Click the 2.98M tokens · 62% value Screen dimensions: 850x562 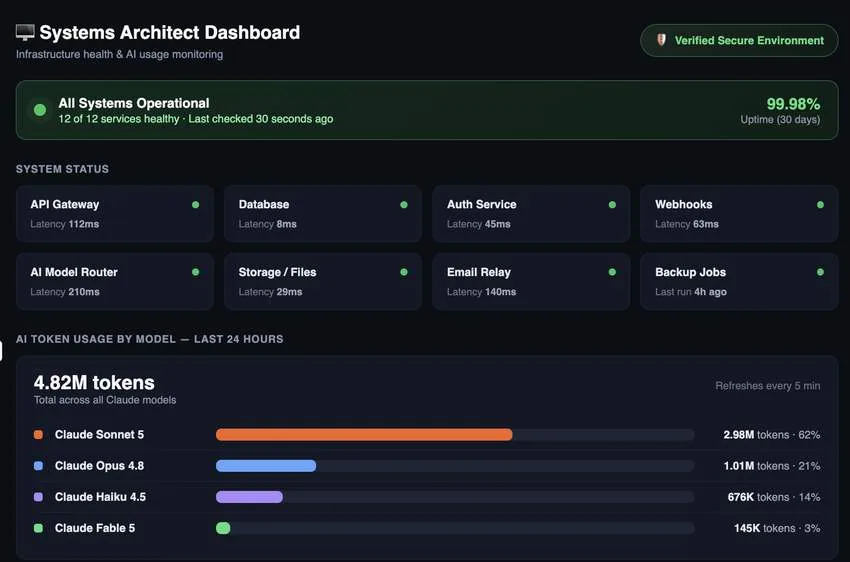[x=771, y=435]
